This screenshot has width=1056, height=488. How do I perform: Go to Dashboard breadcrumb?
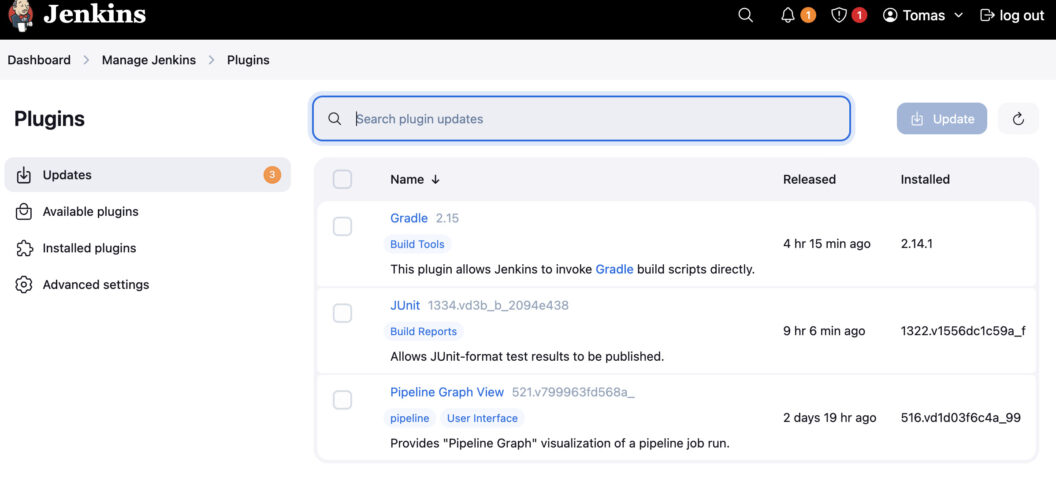coord(39,60)
